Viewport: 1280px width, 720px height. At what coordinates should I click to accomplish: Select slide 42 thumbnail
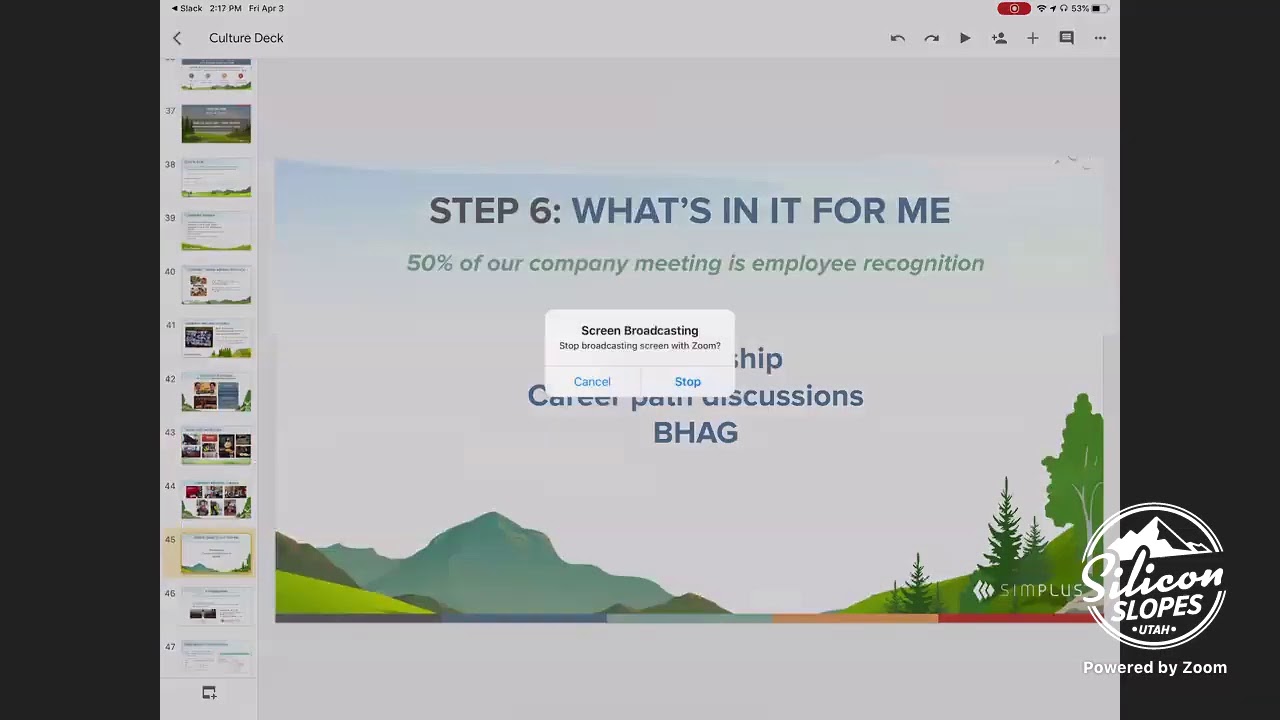point(216,391)
